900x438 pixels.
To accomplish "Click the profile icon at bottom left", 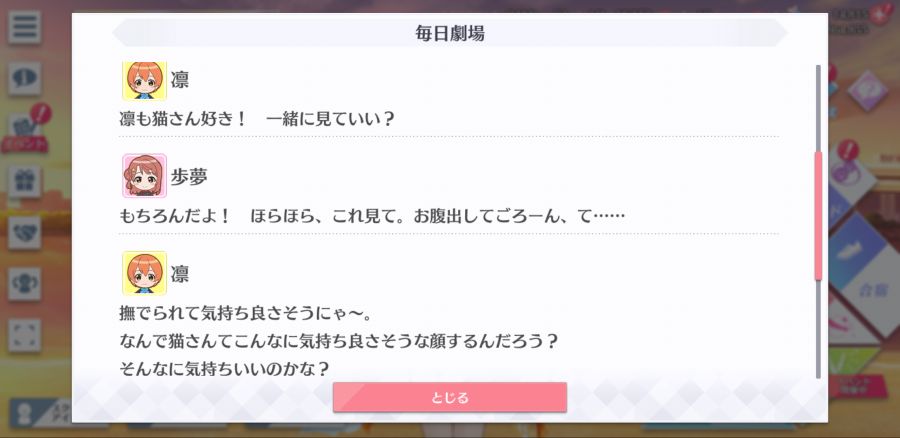I will 24,414.
